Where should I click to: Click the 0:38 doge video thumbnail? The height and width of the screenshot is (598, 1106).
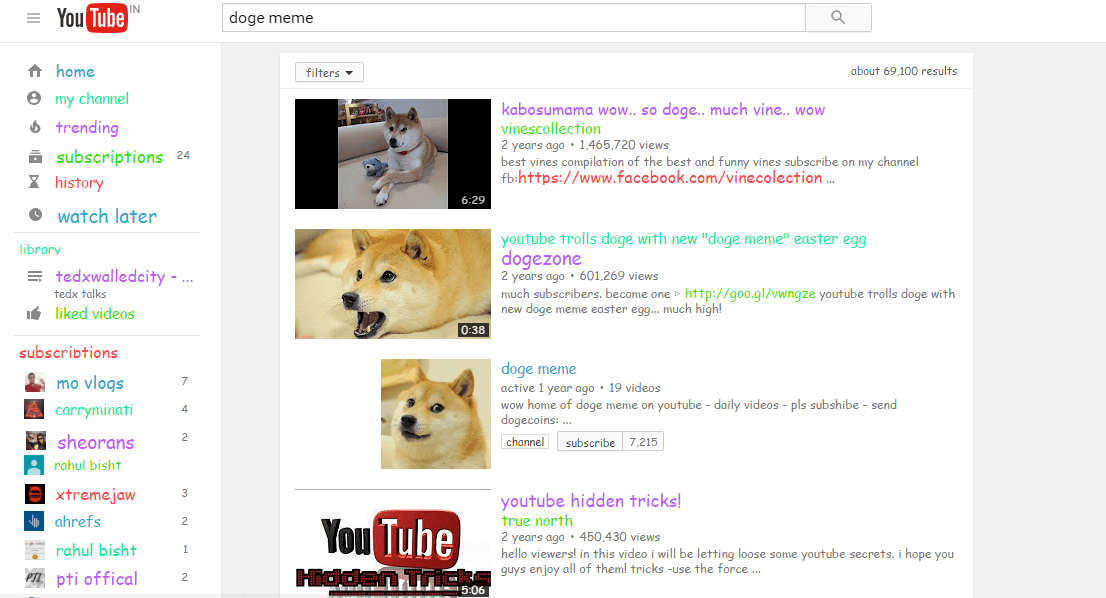393,283
